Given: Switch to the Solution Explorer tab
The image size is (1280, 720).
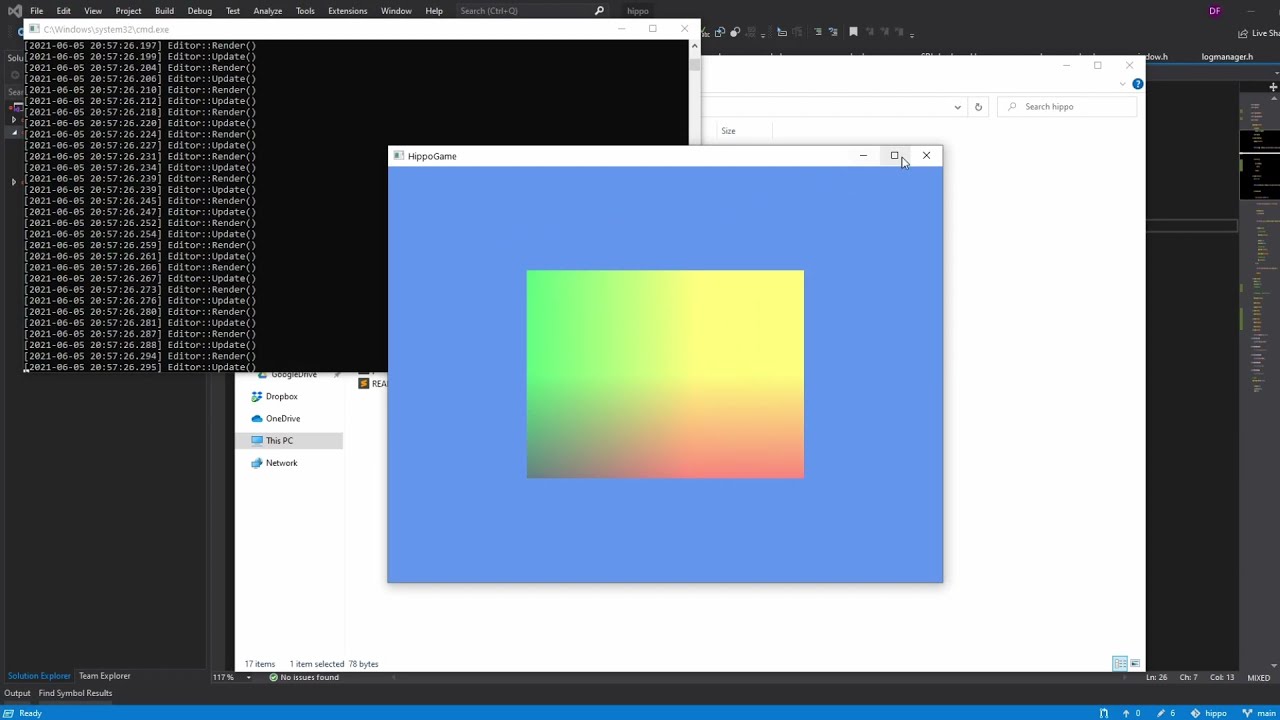Looking at the screenshot, I should point(39,676).
